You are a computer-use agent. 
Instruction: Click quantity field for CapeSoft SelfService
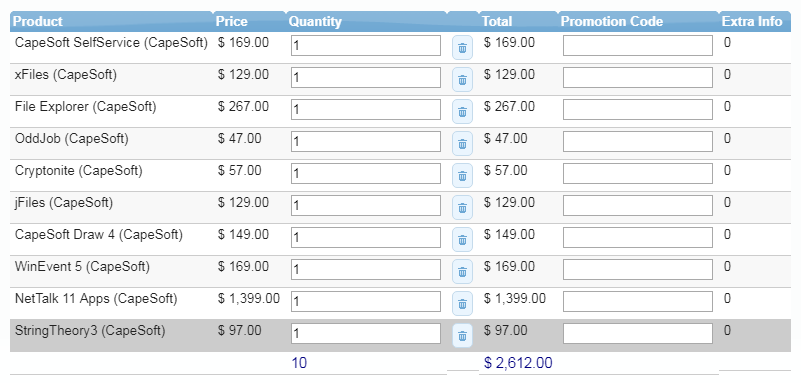click(366, 45)
